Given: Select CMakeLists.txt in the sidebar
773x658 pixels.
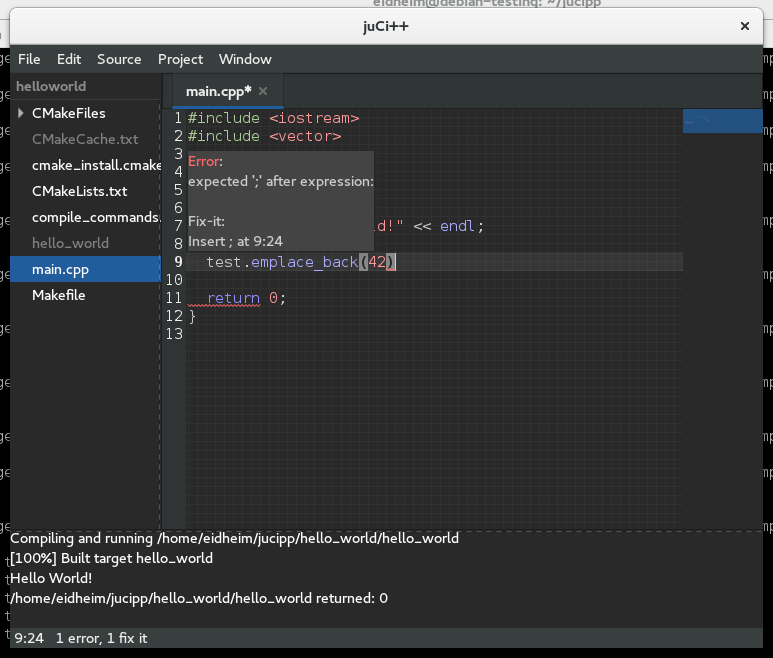Looking at the screenshot, I should coord(80,191).
